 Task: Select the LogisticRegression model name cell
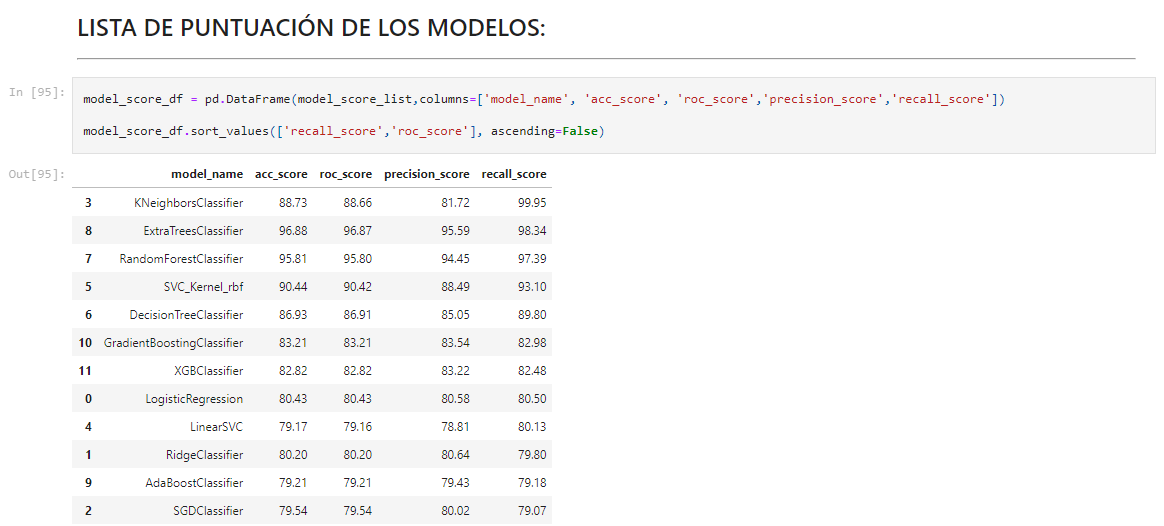pyautogui.click(x=194, y=399)
